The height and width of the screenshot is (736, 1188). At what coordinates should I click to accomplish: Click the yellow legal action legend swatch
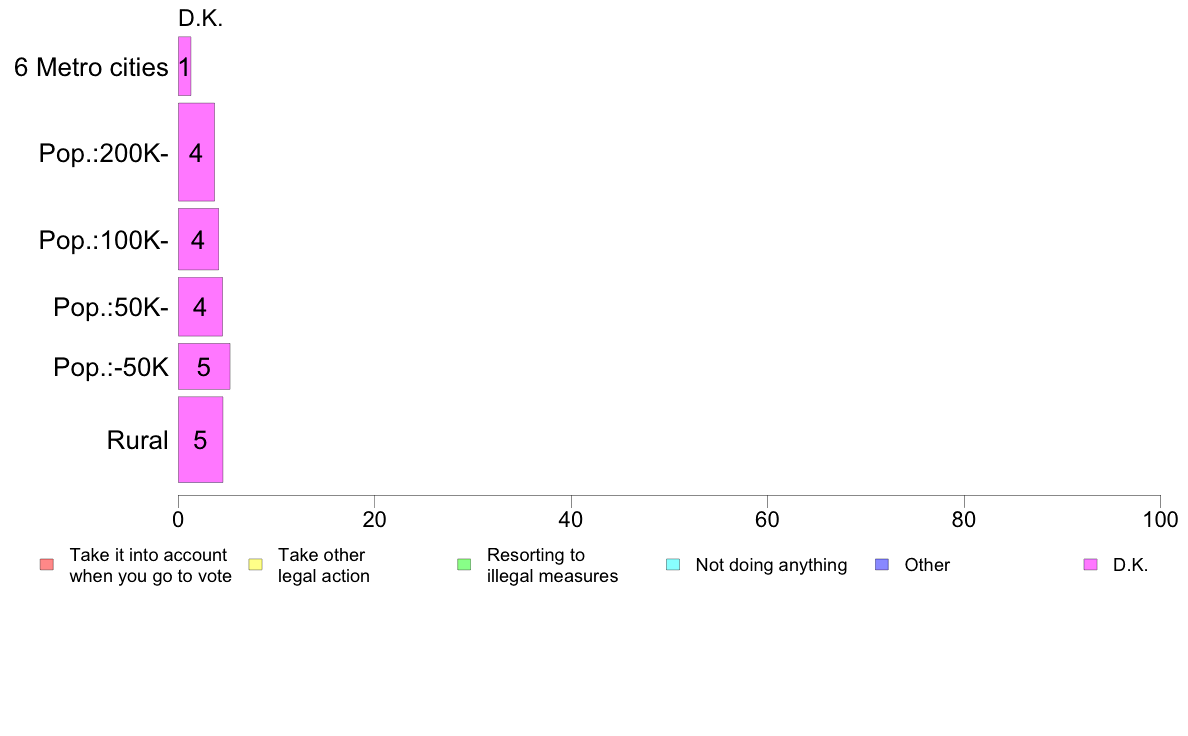255,565
